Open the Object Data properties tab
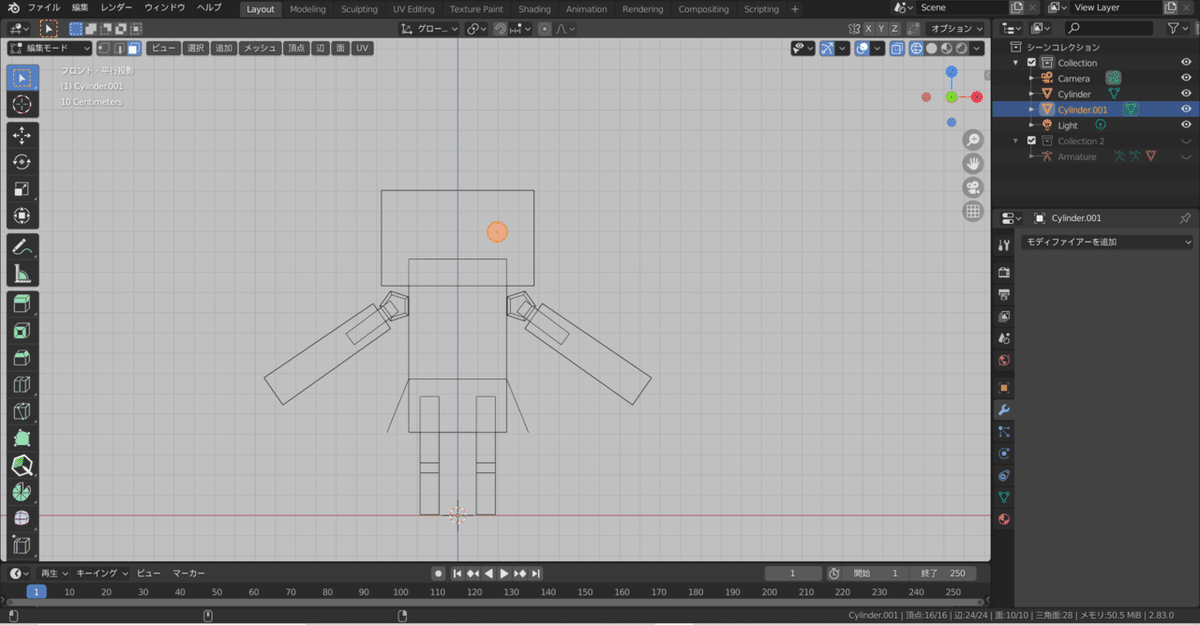The width and height of the screenshot is (1200, 625). [x=1004, y=497]
